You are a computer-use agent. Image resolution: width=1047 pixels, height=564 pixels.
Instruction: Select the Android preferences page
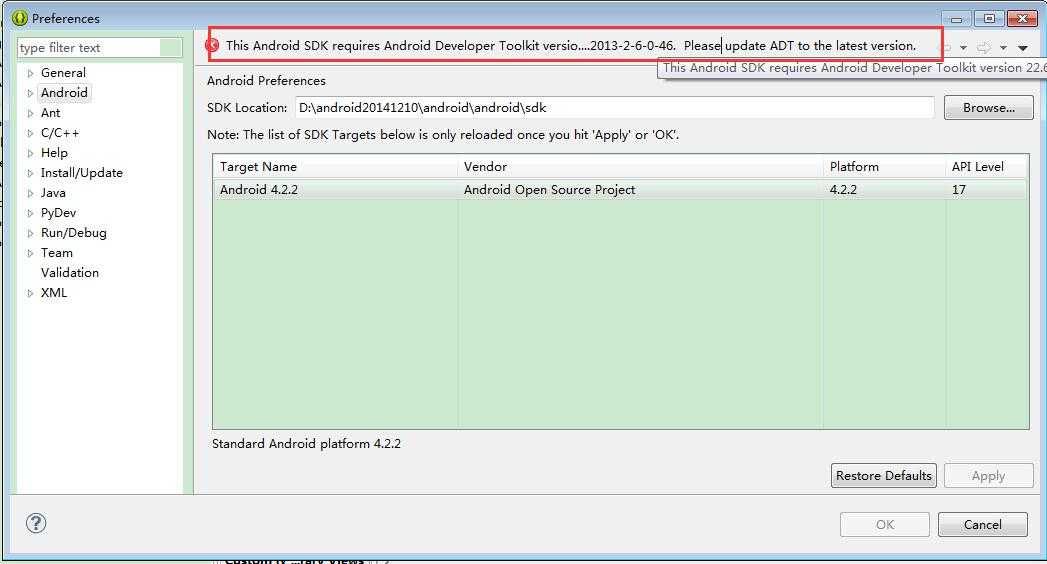(64, 93)
